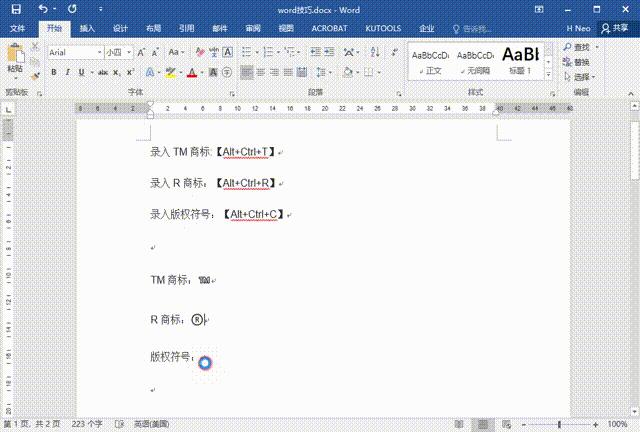Switch to the 设计 tab
Viewport: 640px width, 432px height.
tap(120, 28)
